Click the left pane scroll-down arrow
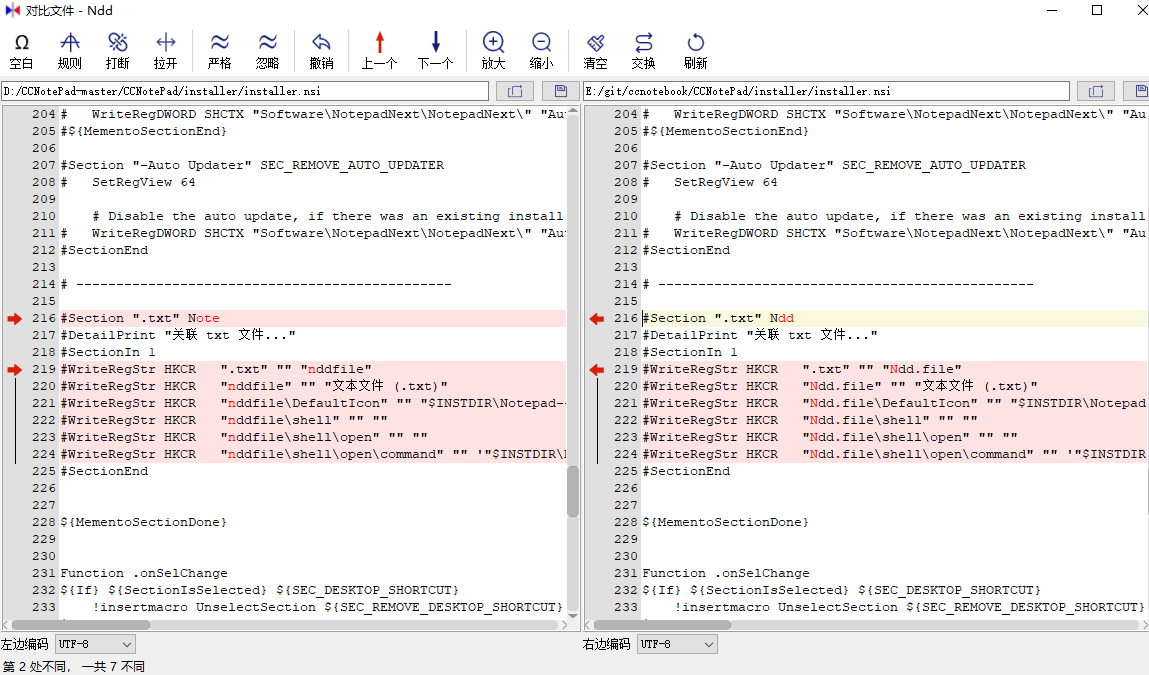Viewport: 1149px width, 675px height. [x=573, y=616]
